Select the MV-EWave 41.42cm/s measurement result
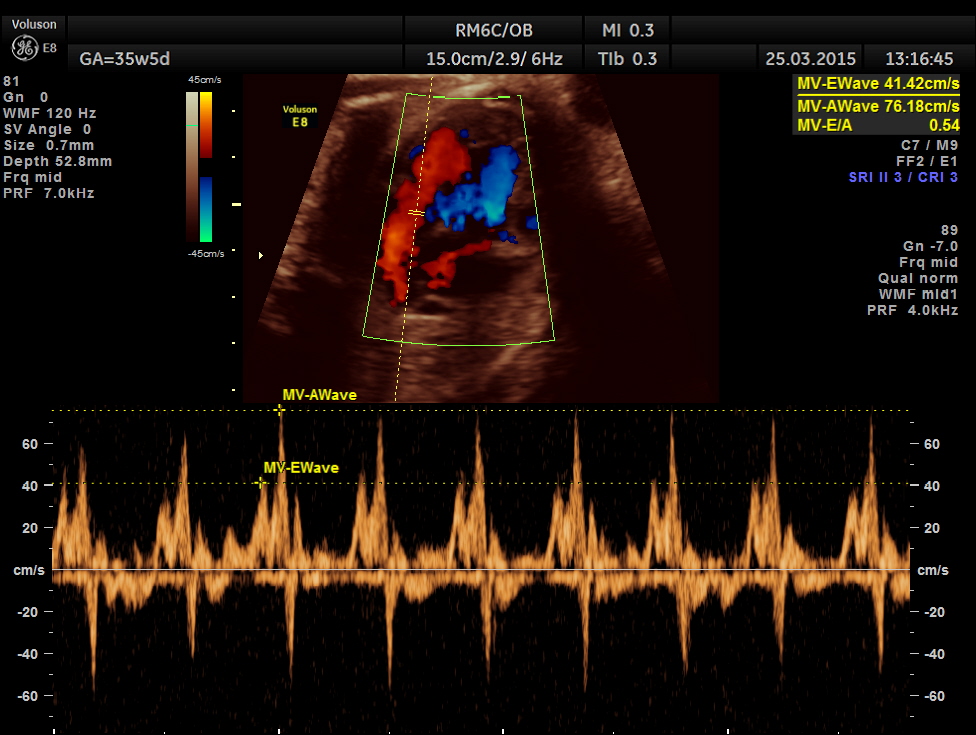 [x=876, y=86]
